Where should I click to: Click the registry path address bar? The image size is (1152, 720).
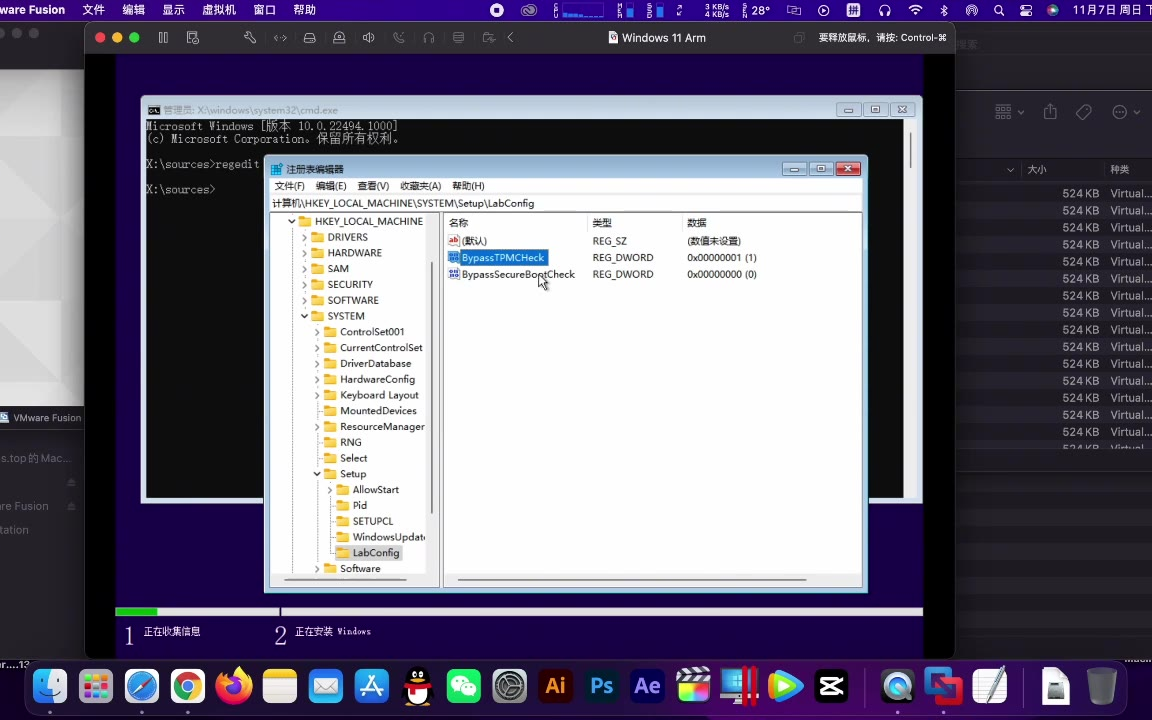click(566, 204)
